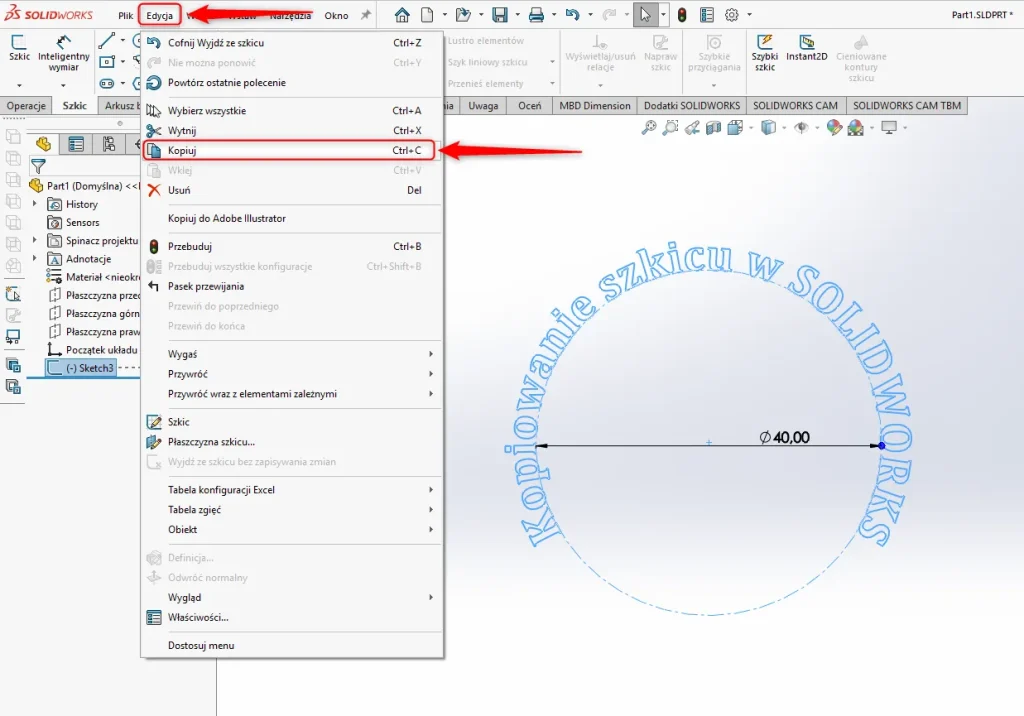
Task: Select Powtórz ostatnie polecenie
Action: [x=292, y=82]
